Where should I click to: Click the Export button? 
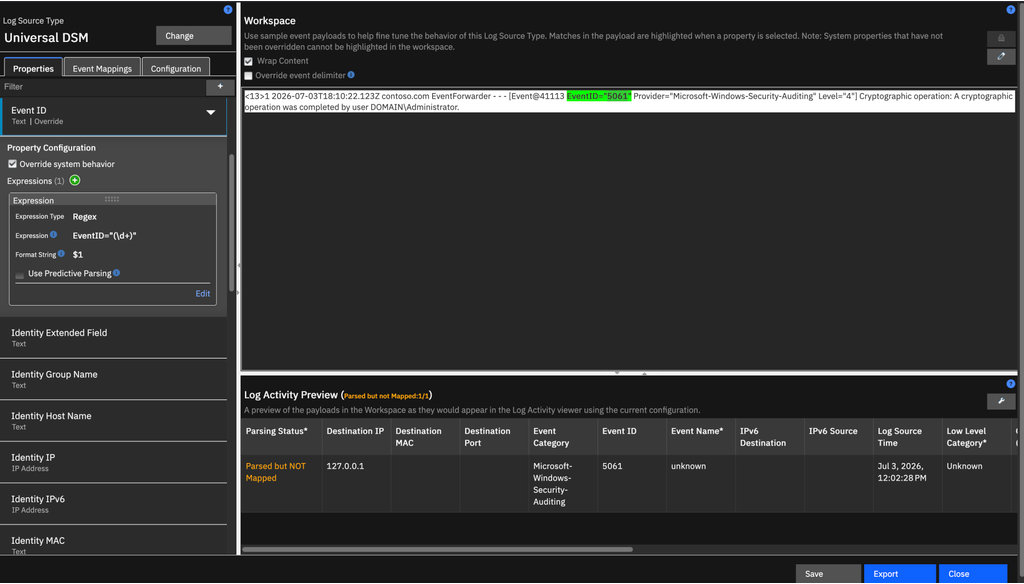(x=900, y=574)
